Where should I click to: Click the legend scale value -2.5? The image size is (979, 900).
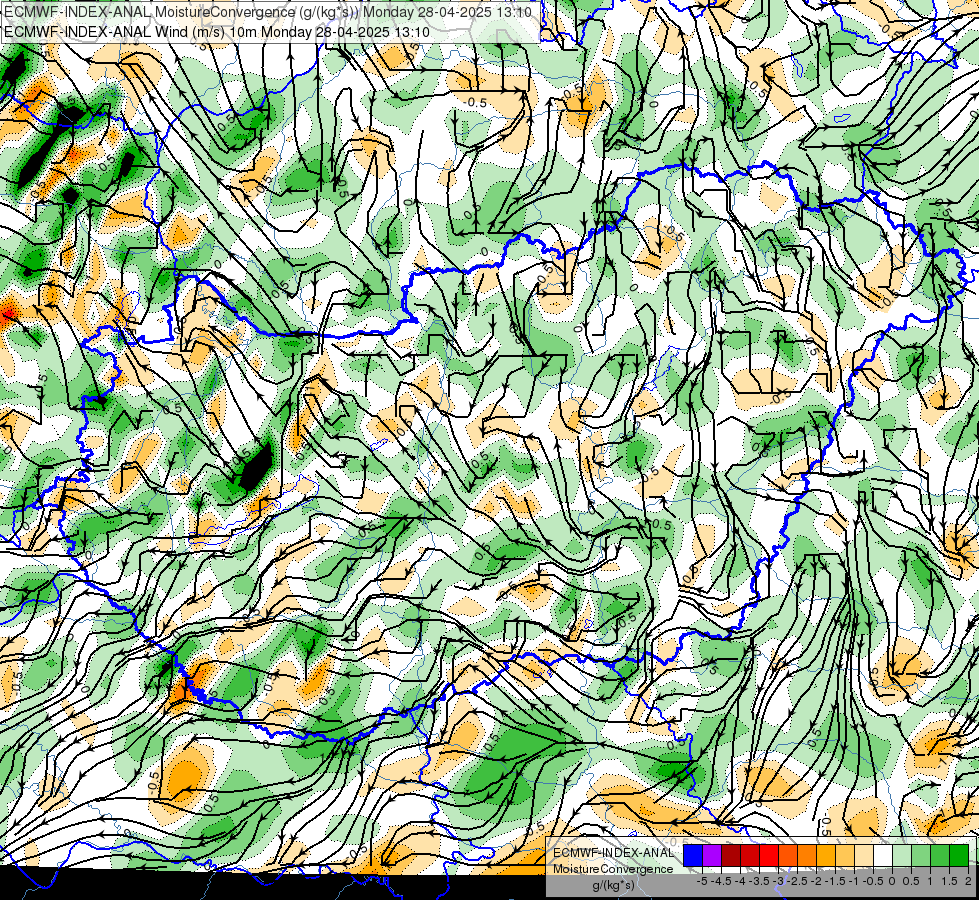point(798,881)
